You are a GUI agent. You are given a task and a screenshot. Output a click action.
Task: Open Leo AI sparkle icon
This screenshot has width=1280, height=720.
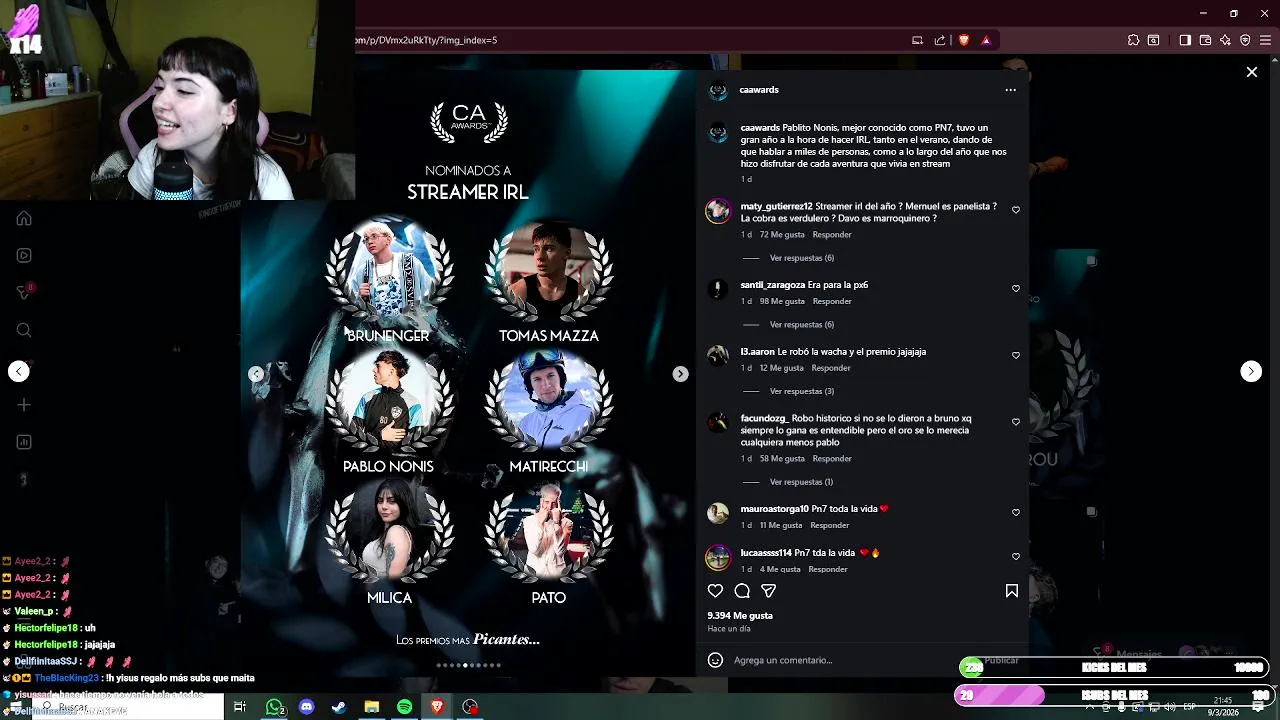click(1225, 40)
